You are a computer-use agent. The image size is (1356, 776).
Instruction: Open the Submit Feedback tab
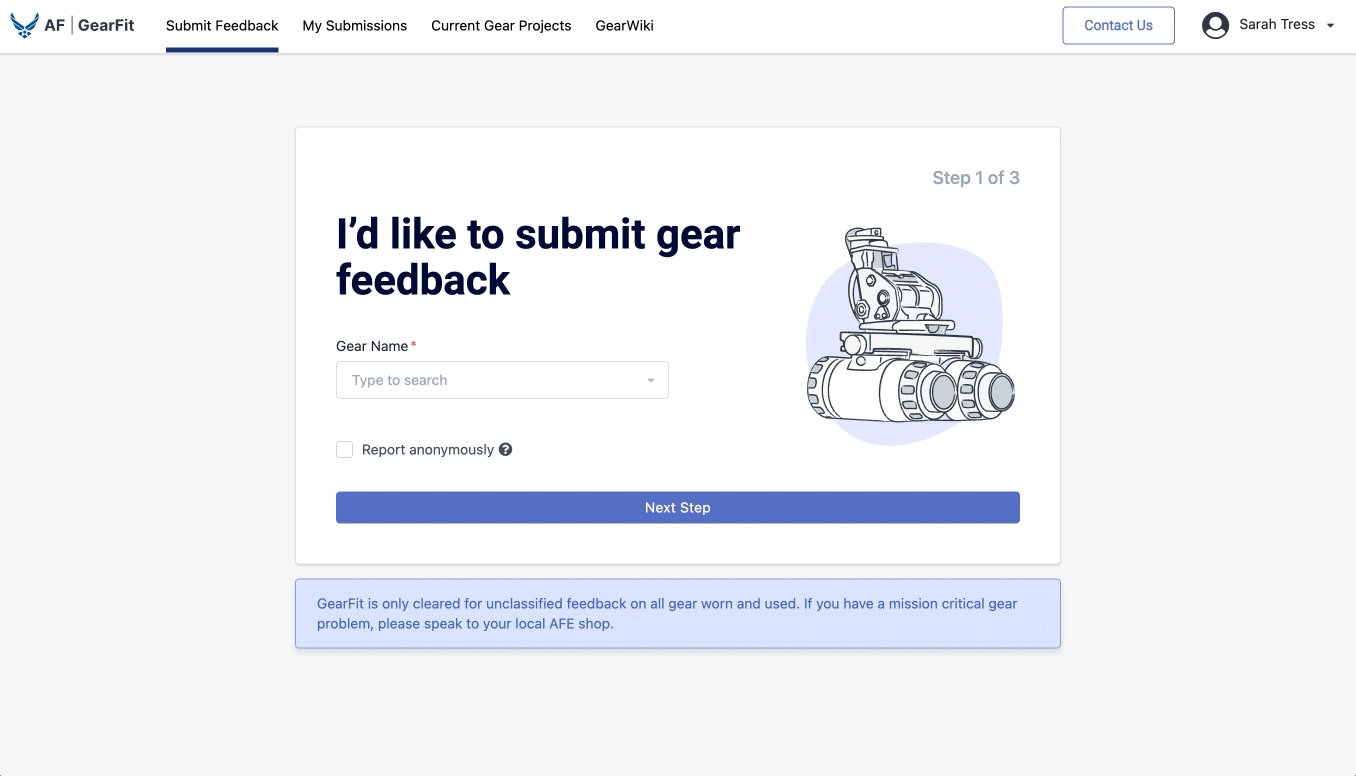pyautogui.click(x=222, y=26)
